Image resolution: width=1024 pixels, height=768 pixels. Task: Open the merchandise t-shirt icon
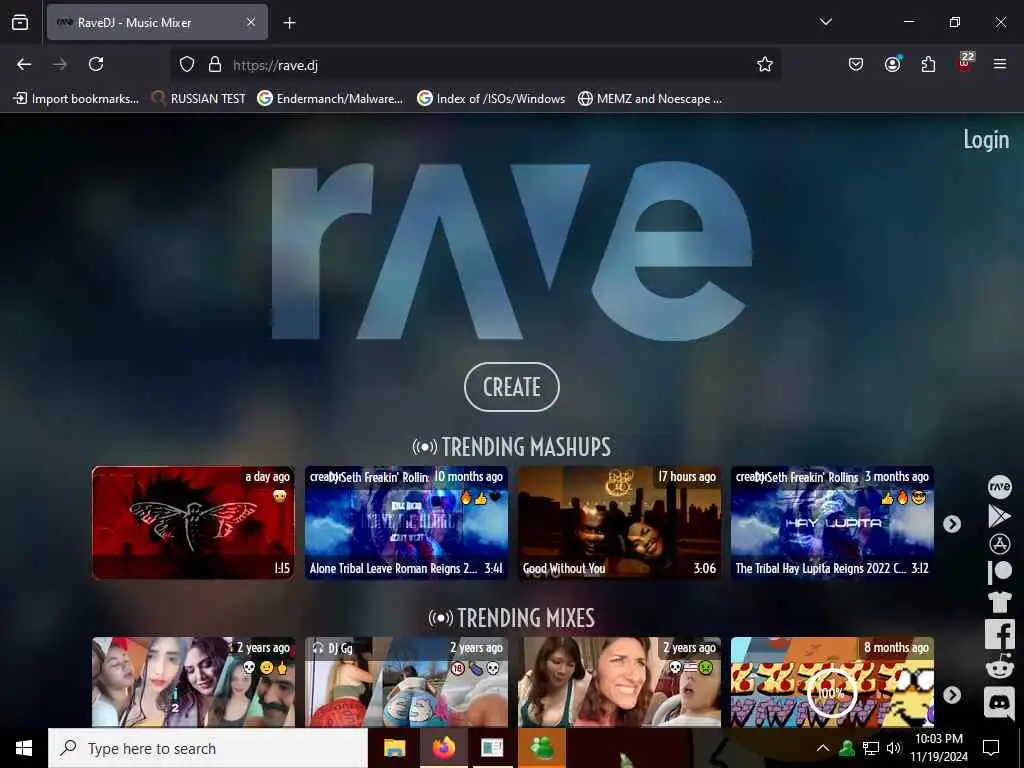tap(999, 601)
